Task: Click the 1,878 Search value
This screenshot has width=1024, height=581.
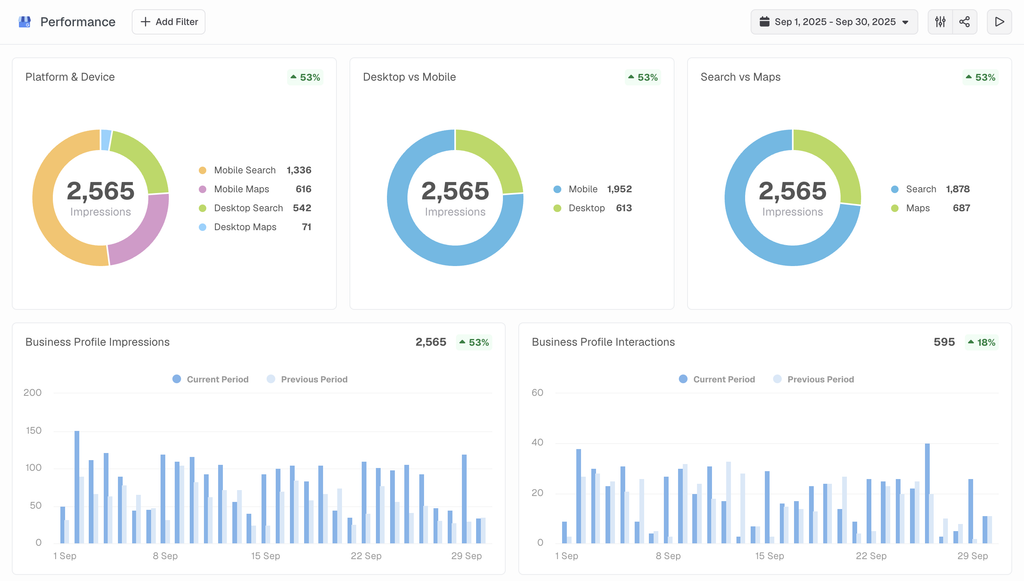Action: pos(957,189)
